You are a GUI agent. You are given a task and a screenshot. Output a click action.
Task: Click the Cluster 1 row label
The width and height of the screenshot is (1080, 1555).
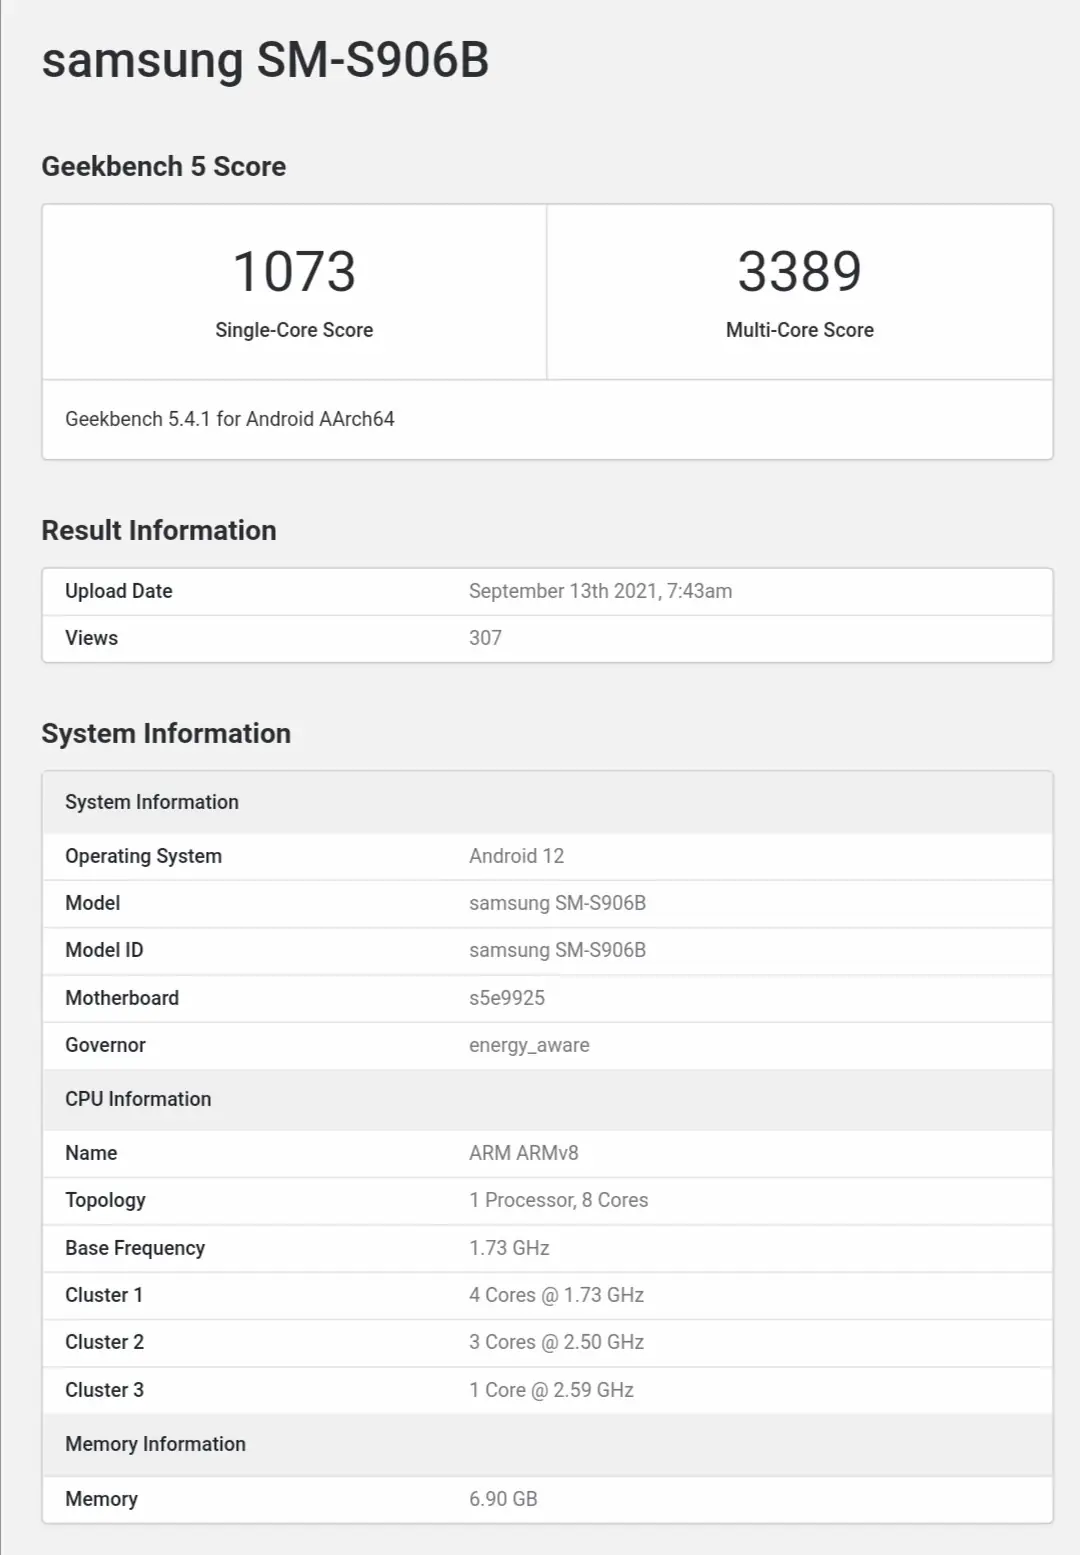(104, 1295)
